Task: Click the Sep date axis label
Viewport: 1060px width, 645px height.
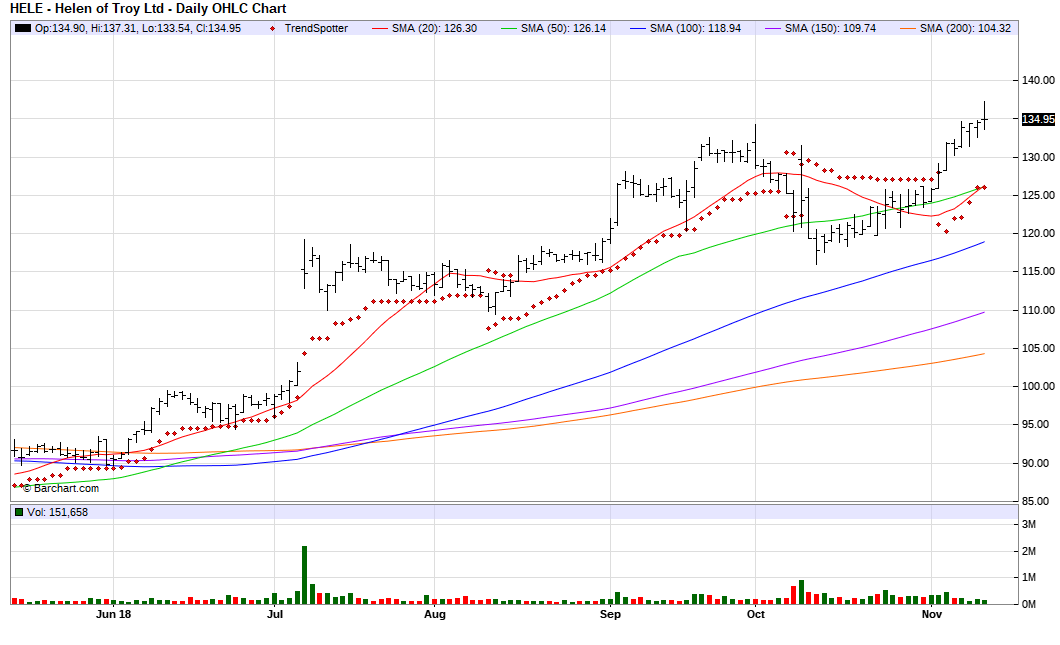Action: click(610, 614)
